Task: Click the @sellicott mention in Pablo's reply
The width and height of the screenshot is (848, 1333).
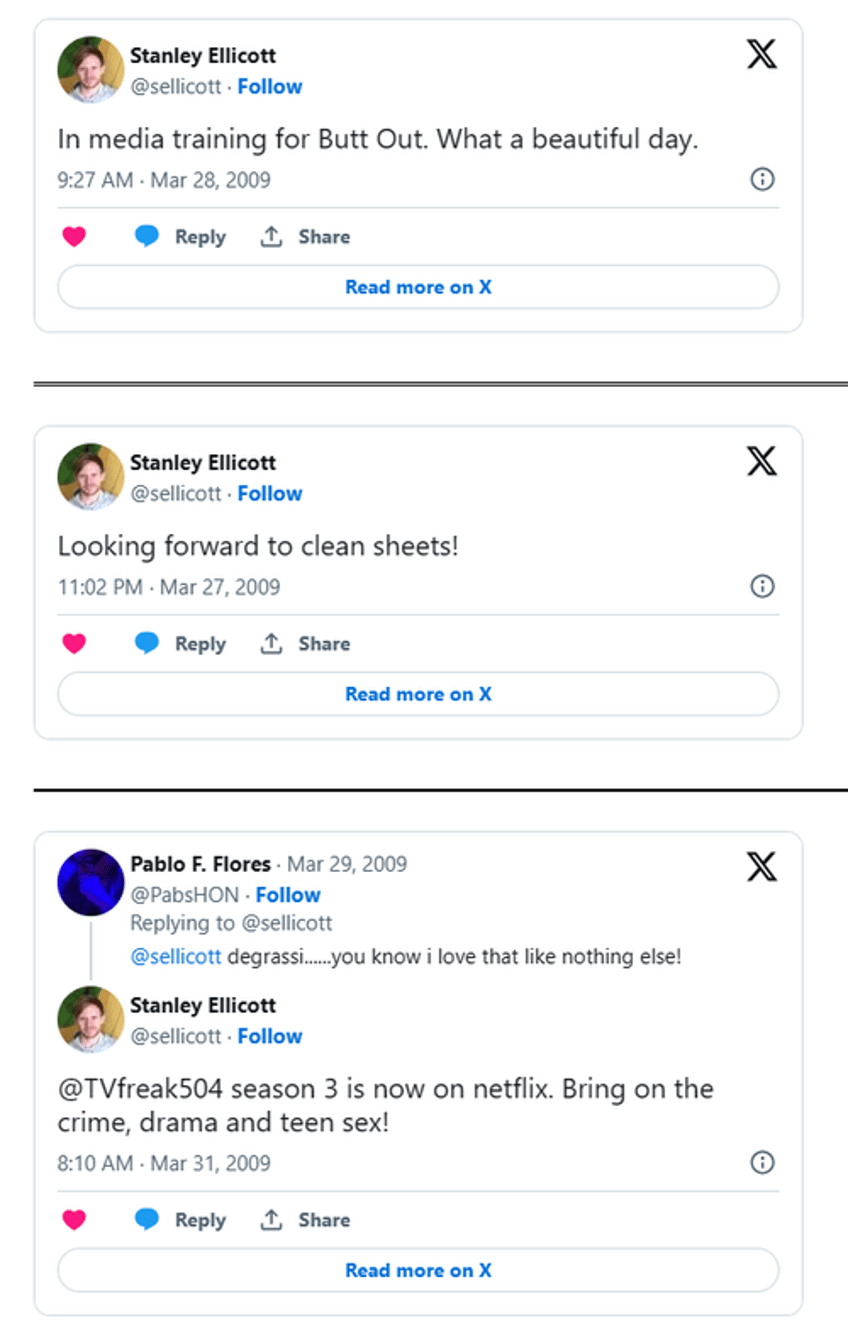Action: 176,957
